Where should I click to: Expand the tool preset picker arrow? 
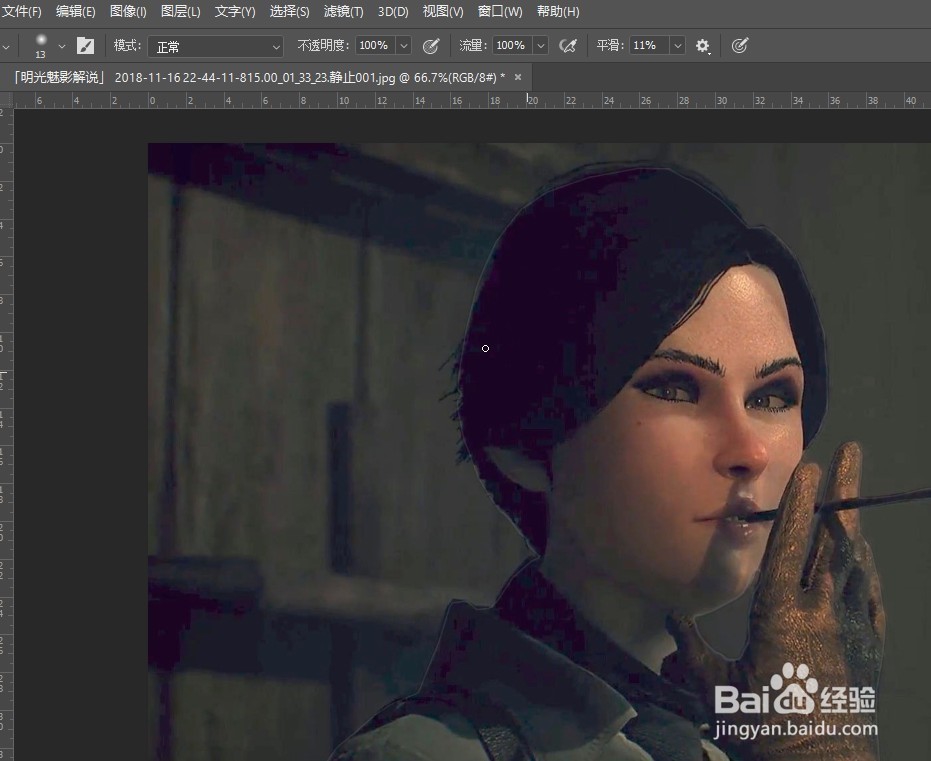pos(5,47)
